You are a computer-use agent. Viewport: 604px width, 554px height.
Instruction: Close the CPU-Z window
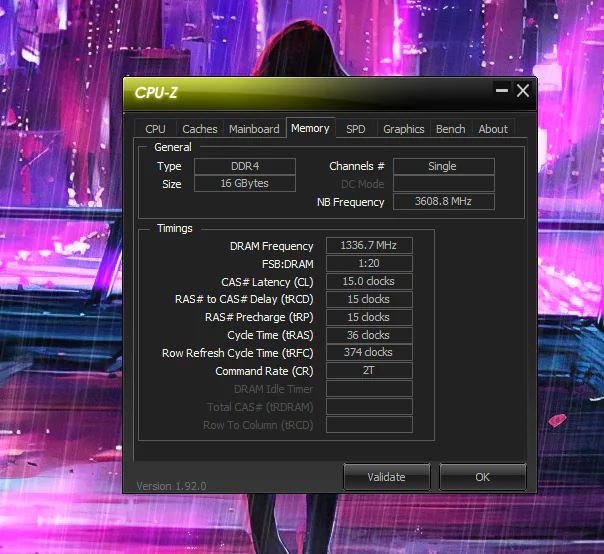(523, 91)
